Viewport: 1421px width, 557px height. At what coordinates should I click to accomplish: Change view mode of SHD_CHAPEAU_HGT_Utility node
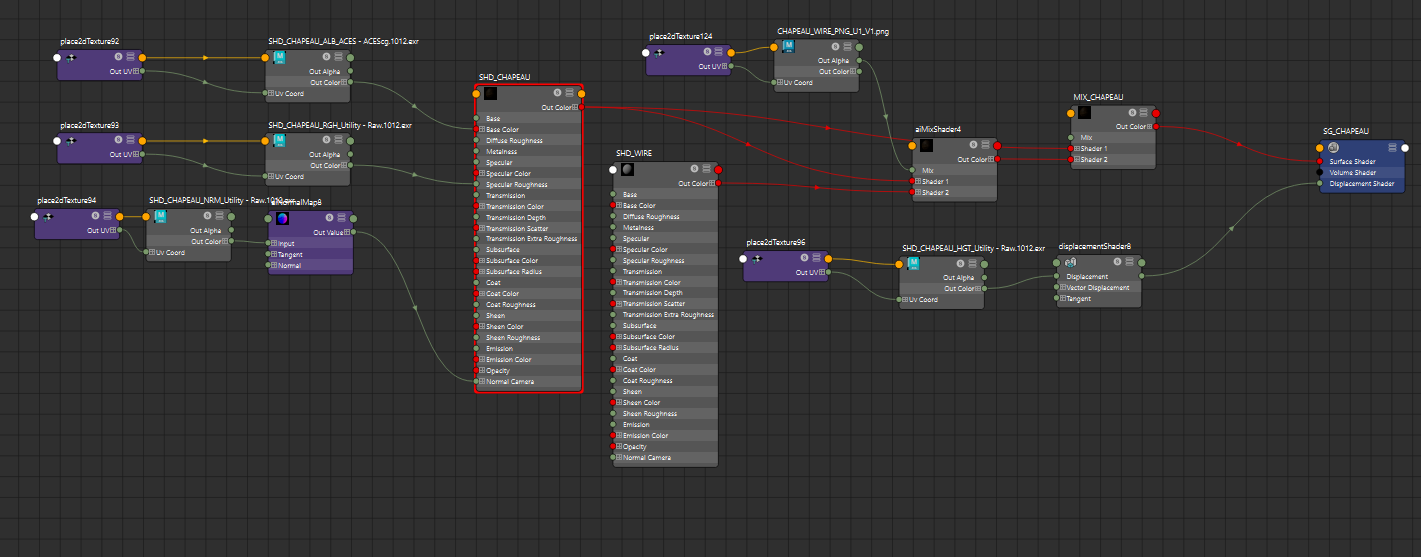(973, 264)
